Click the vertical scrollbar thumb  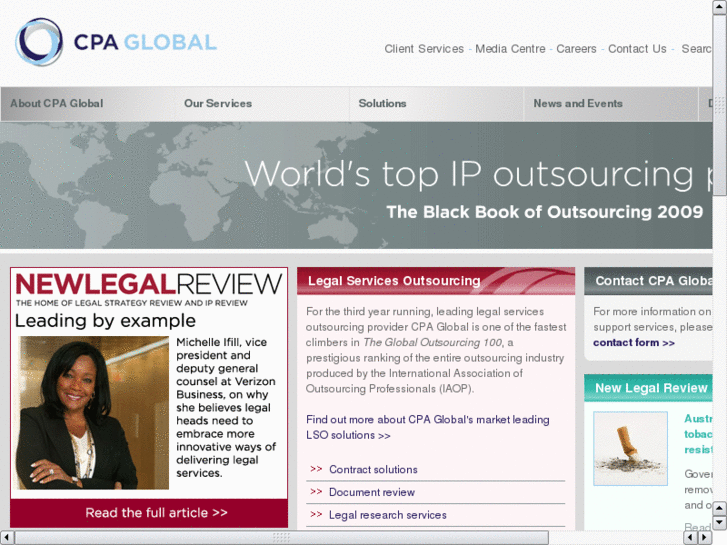pyautogui.click(x=720, y=105)
